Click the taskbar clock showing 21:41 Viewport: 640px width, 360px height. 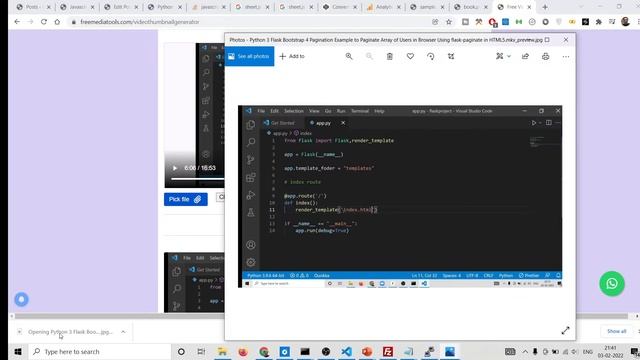tap(611, 351)
